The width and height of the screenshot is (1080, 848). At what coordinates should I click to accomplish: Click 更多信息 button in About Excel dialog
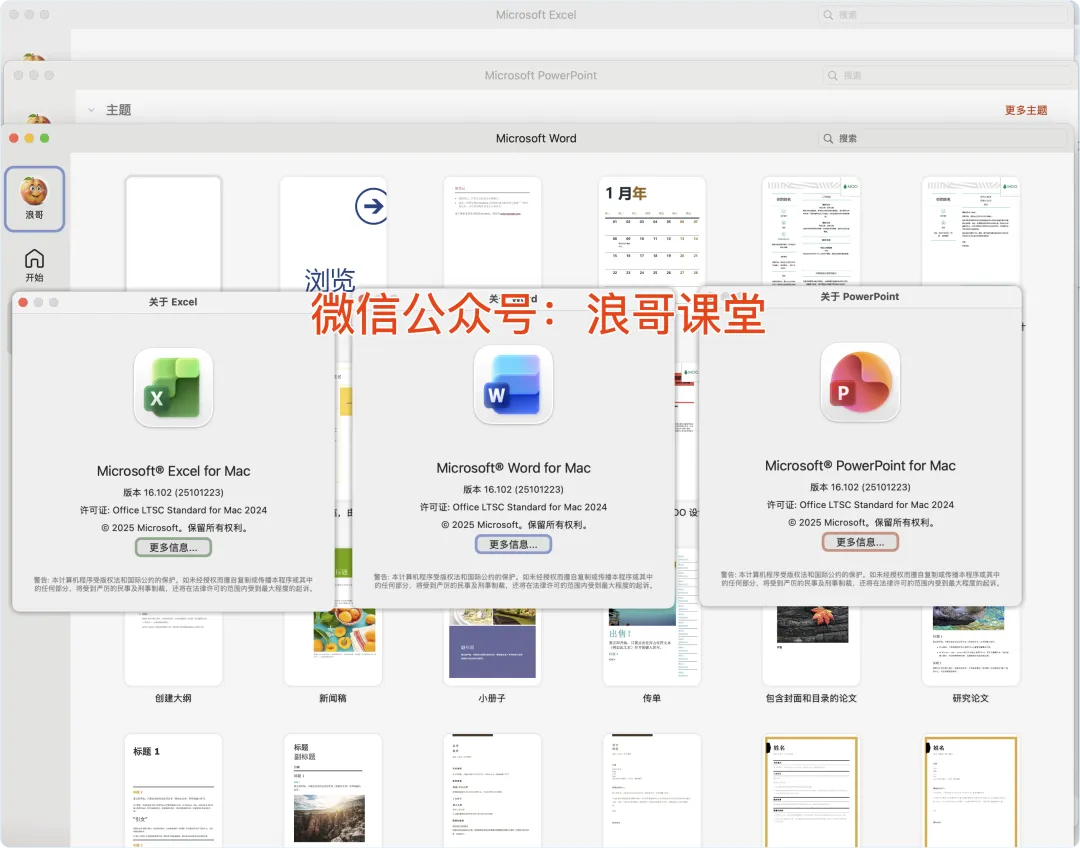pos(173,547)
